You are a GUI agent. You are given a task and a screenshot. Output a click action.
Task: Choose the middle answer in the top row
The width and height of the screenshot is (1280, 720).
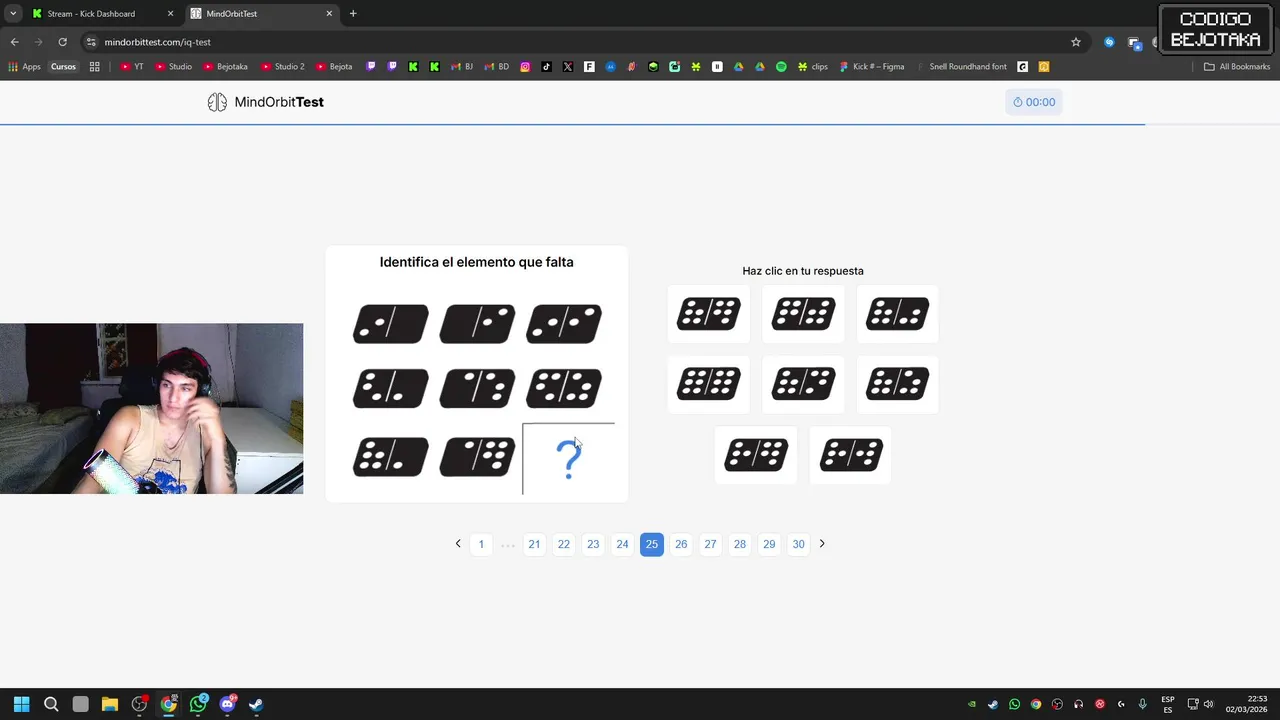tap(803, 314)
